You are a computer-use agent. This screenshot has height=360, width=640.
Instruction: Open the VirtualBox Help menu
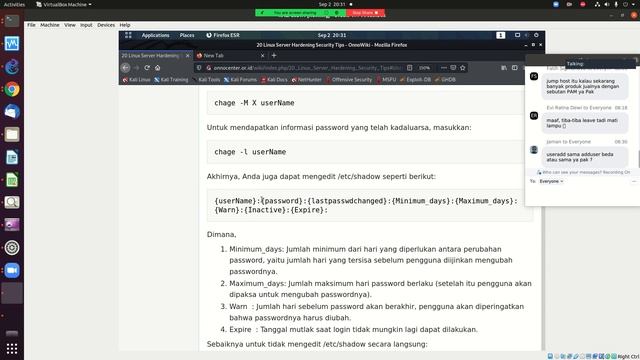pyautogui.click(x=125, y=25)
